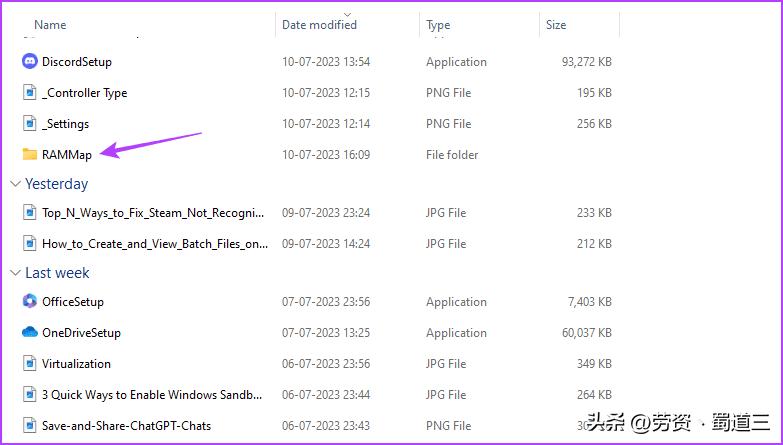Click the File folder type of RAMMap
The image size is (783, 445).
(452, 155)
